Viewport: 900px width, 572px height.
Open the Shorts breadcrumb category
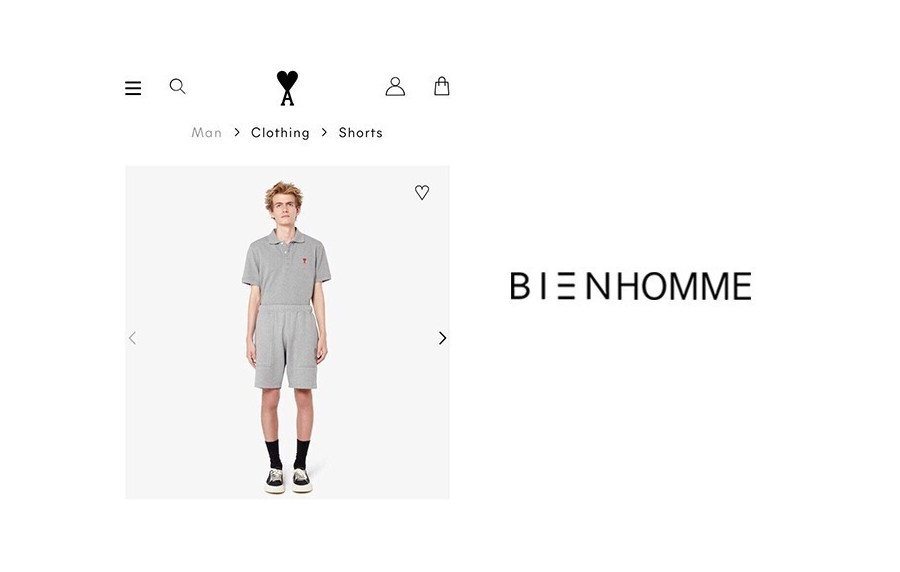(360, 133)
